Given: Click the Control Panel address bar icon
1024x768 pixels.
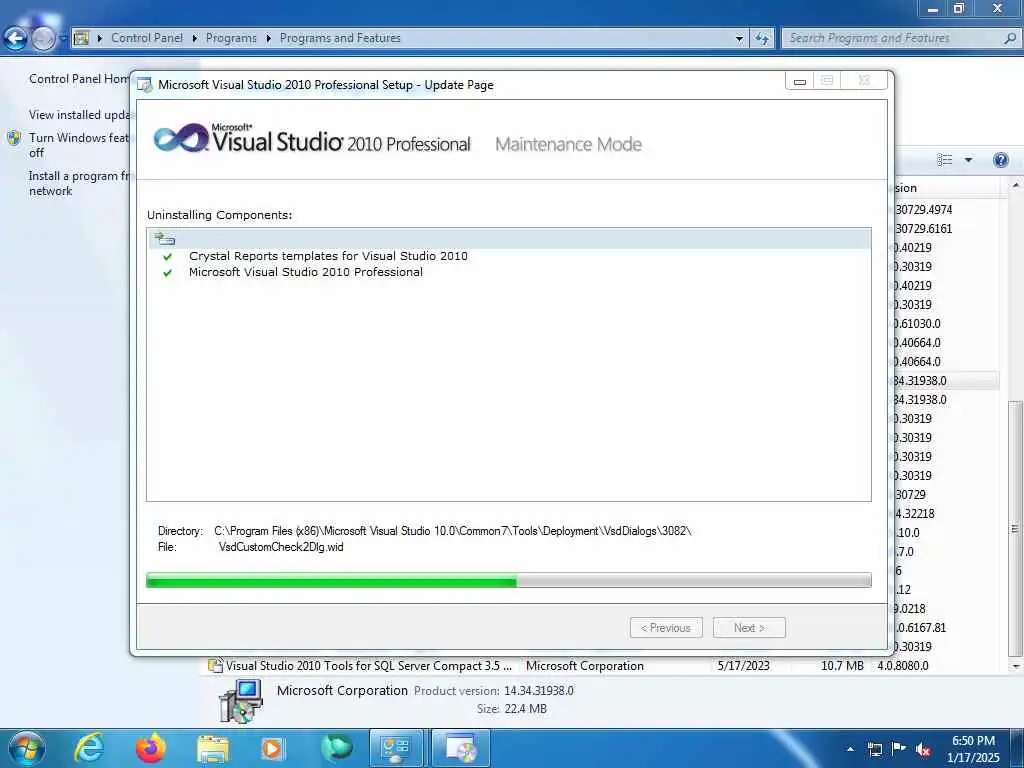Looking at the screenshot, I should pyautogui.click(x=81, y=38).
